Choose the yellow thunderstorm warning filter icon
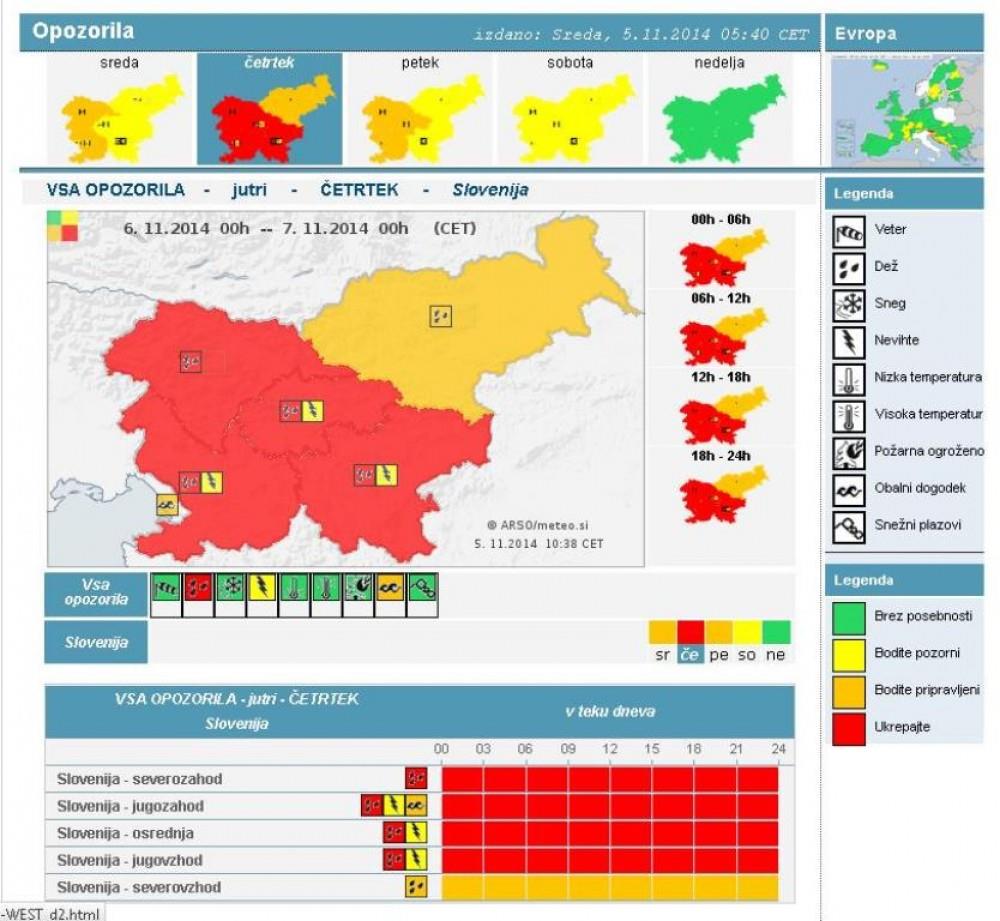The image size is (1000, 921). 261,588
